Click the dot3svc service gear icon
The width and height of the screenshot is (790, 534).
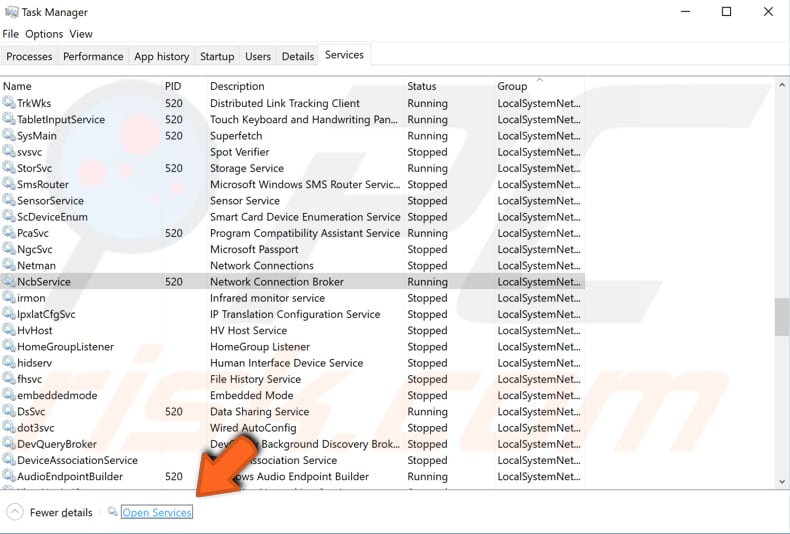coord(9,427)
